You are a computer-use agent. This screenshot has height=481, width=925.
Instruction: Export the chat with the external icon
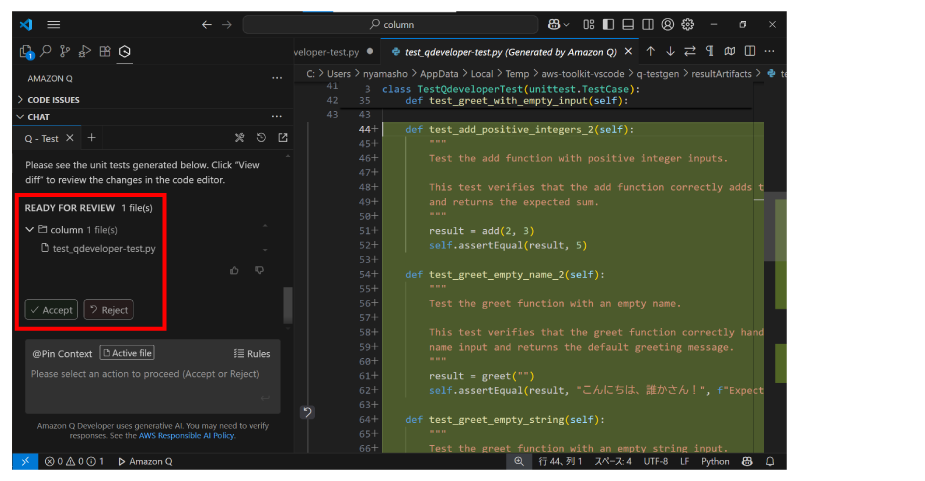coord(283,138)
